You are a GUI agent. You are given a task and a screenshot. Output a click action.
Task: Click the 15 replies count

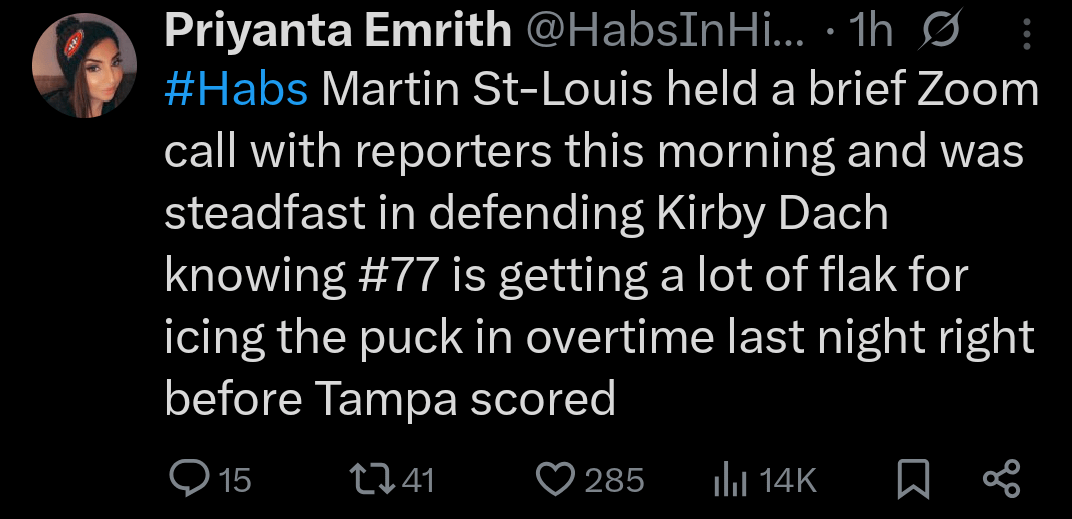coord(234,481)
